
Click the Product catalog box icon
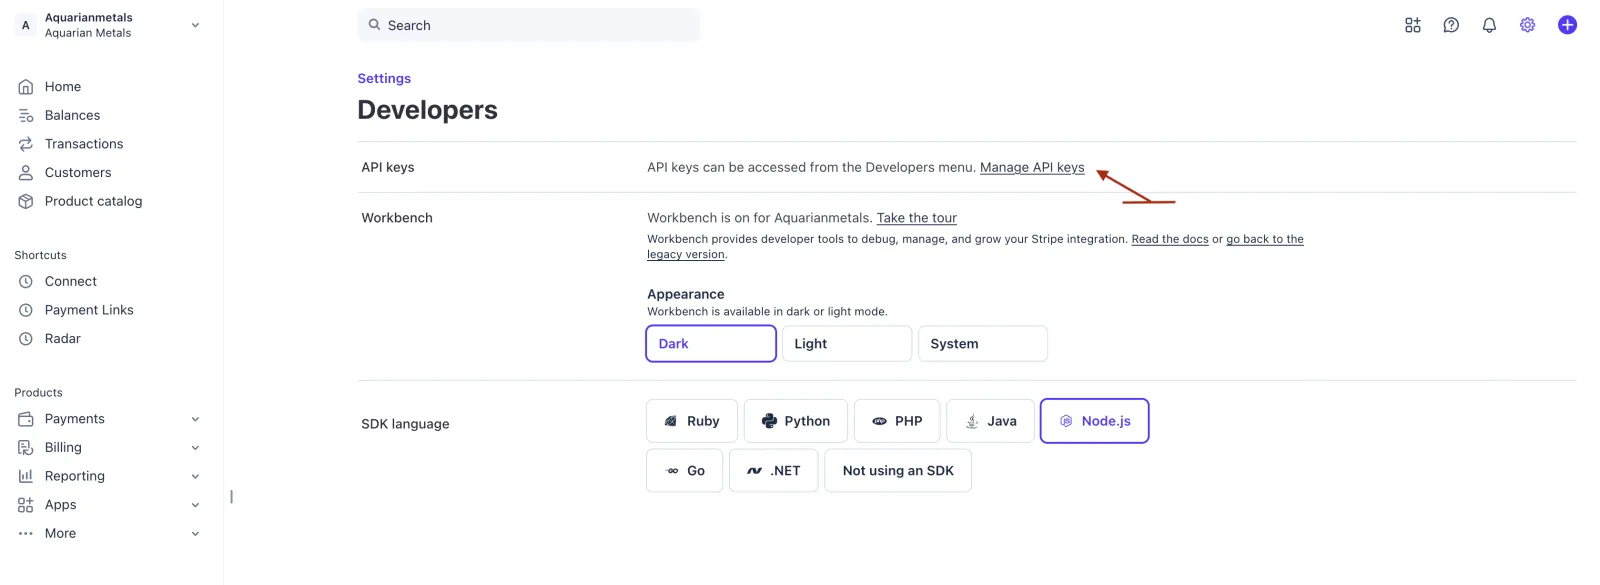(26, 201)
